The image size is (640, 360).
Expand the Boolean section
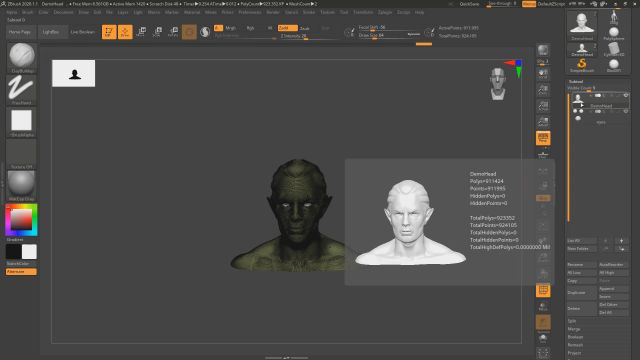pyautogui.click(x=575, y=337)
